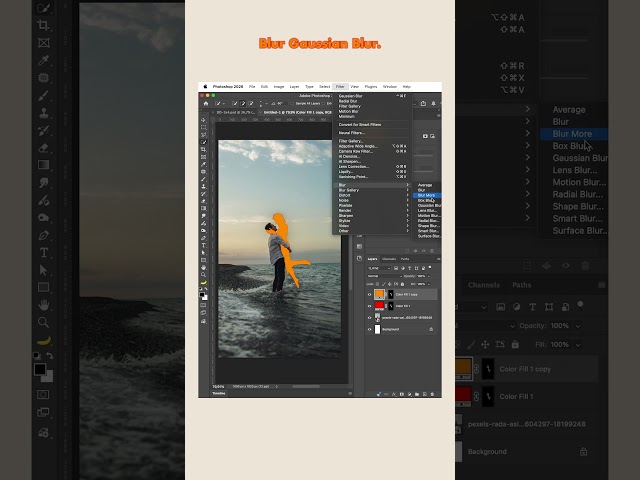Select the Rectangle shape tool in center window
The width and height of the screenshot is (640, 480).
click(x=204, y=260)
